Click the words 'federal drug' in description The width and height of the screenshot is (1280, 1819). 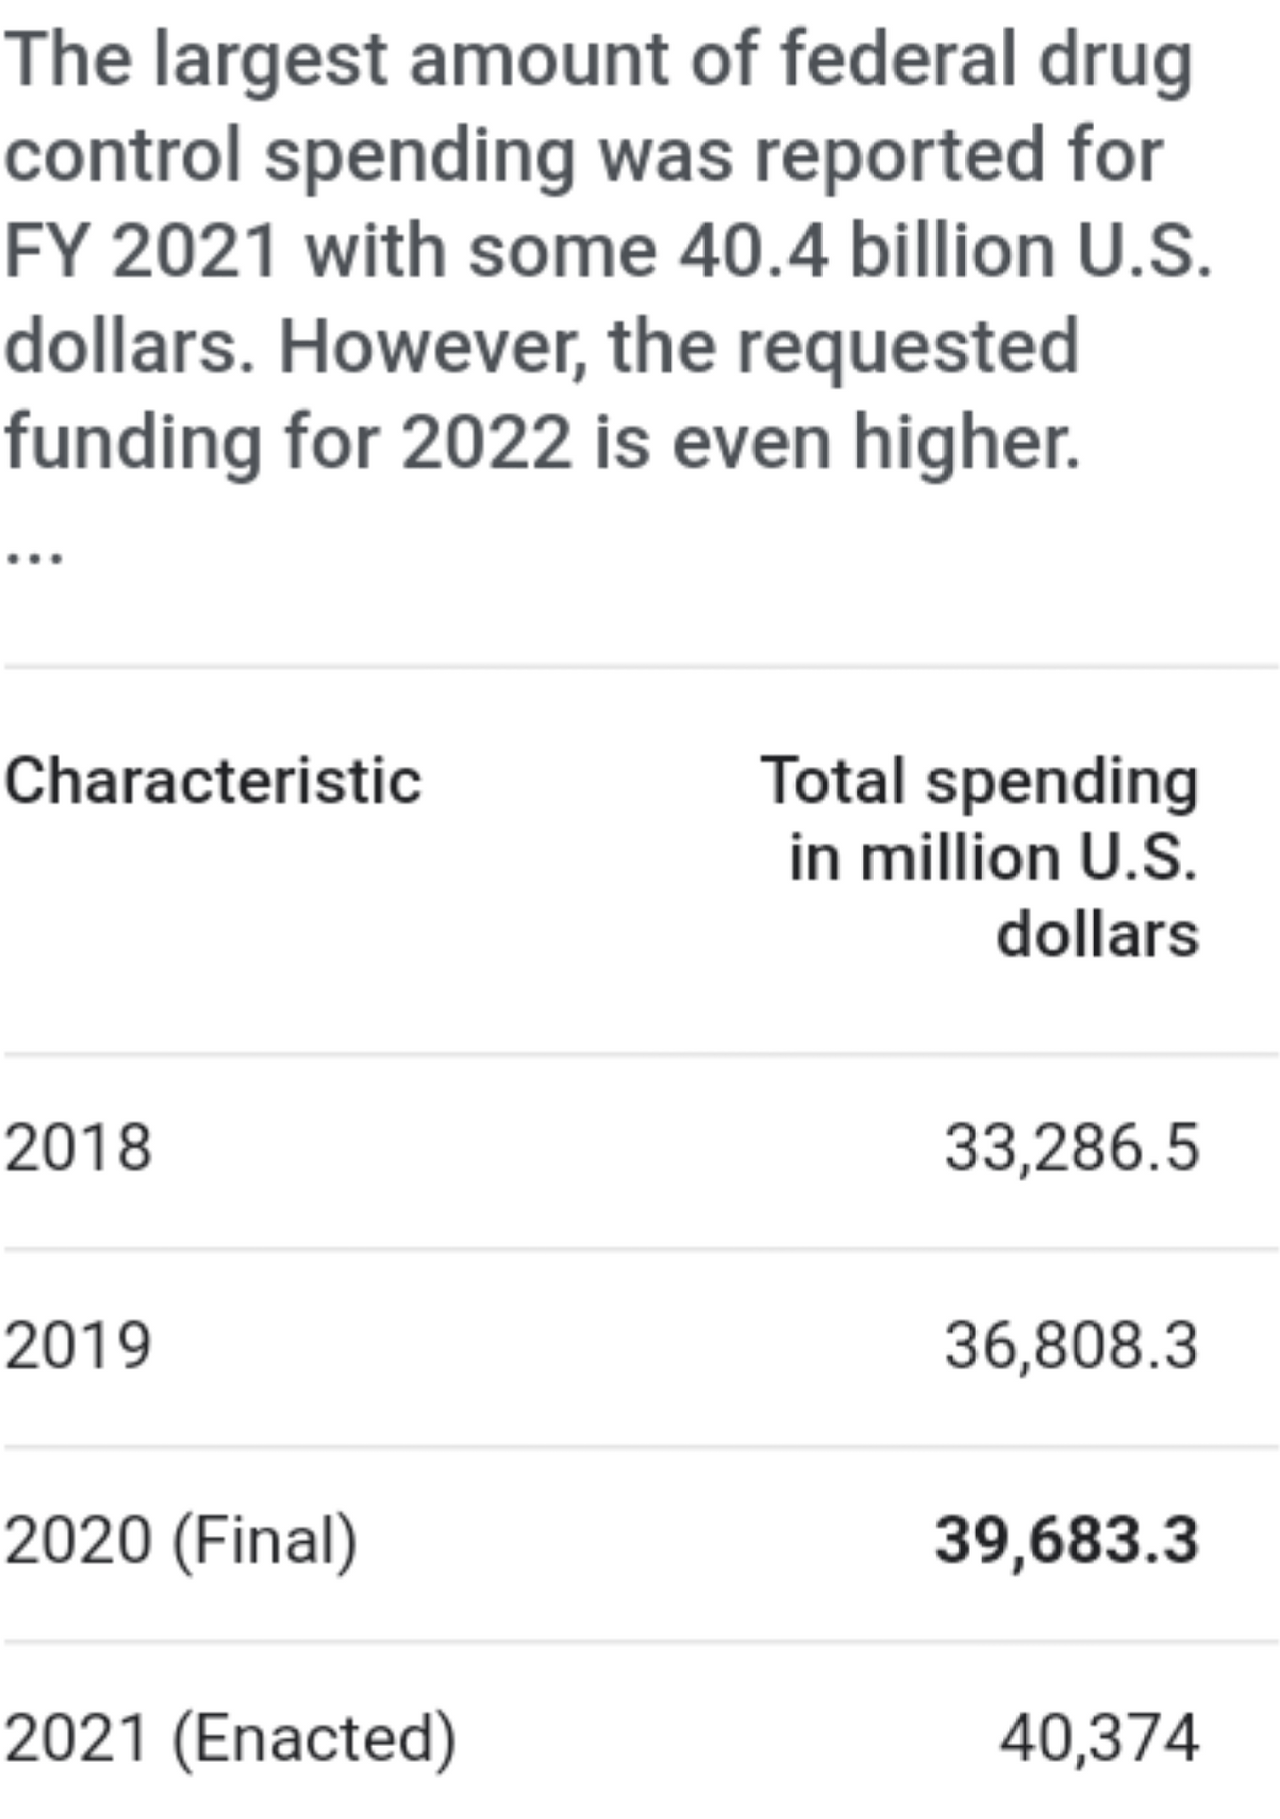tap(986, 60)
